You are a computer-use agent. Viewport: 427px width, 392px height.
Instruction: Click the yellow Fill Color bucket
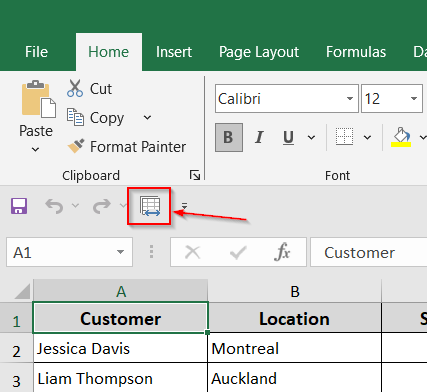click(x=401, y=137)
